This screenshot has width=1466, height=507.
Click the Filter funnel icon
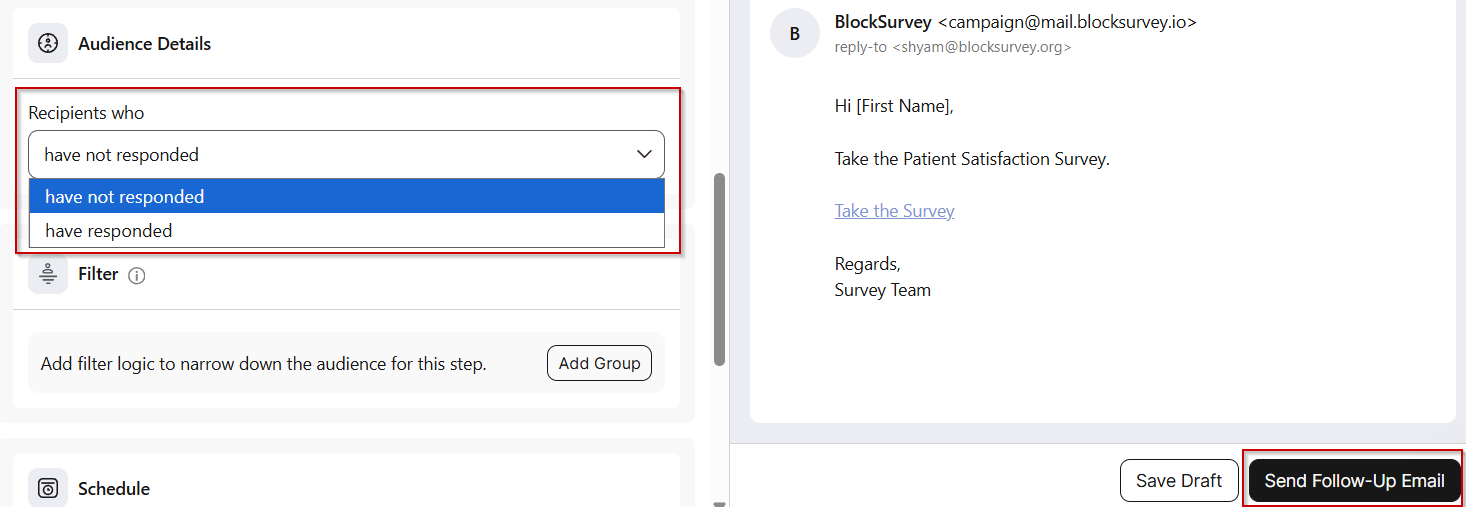[x=48, y=274]
